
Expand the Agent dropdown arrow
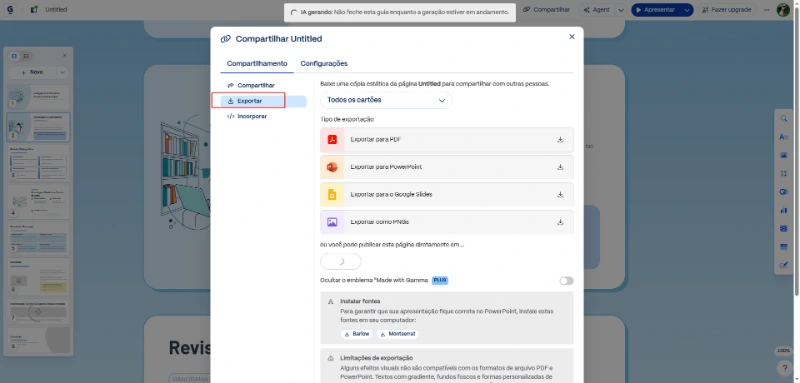pos(621,10)
